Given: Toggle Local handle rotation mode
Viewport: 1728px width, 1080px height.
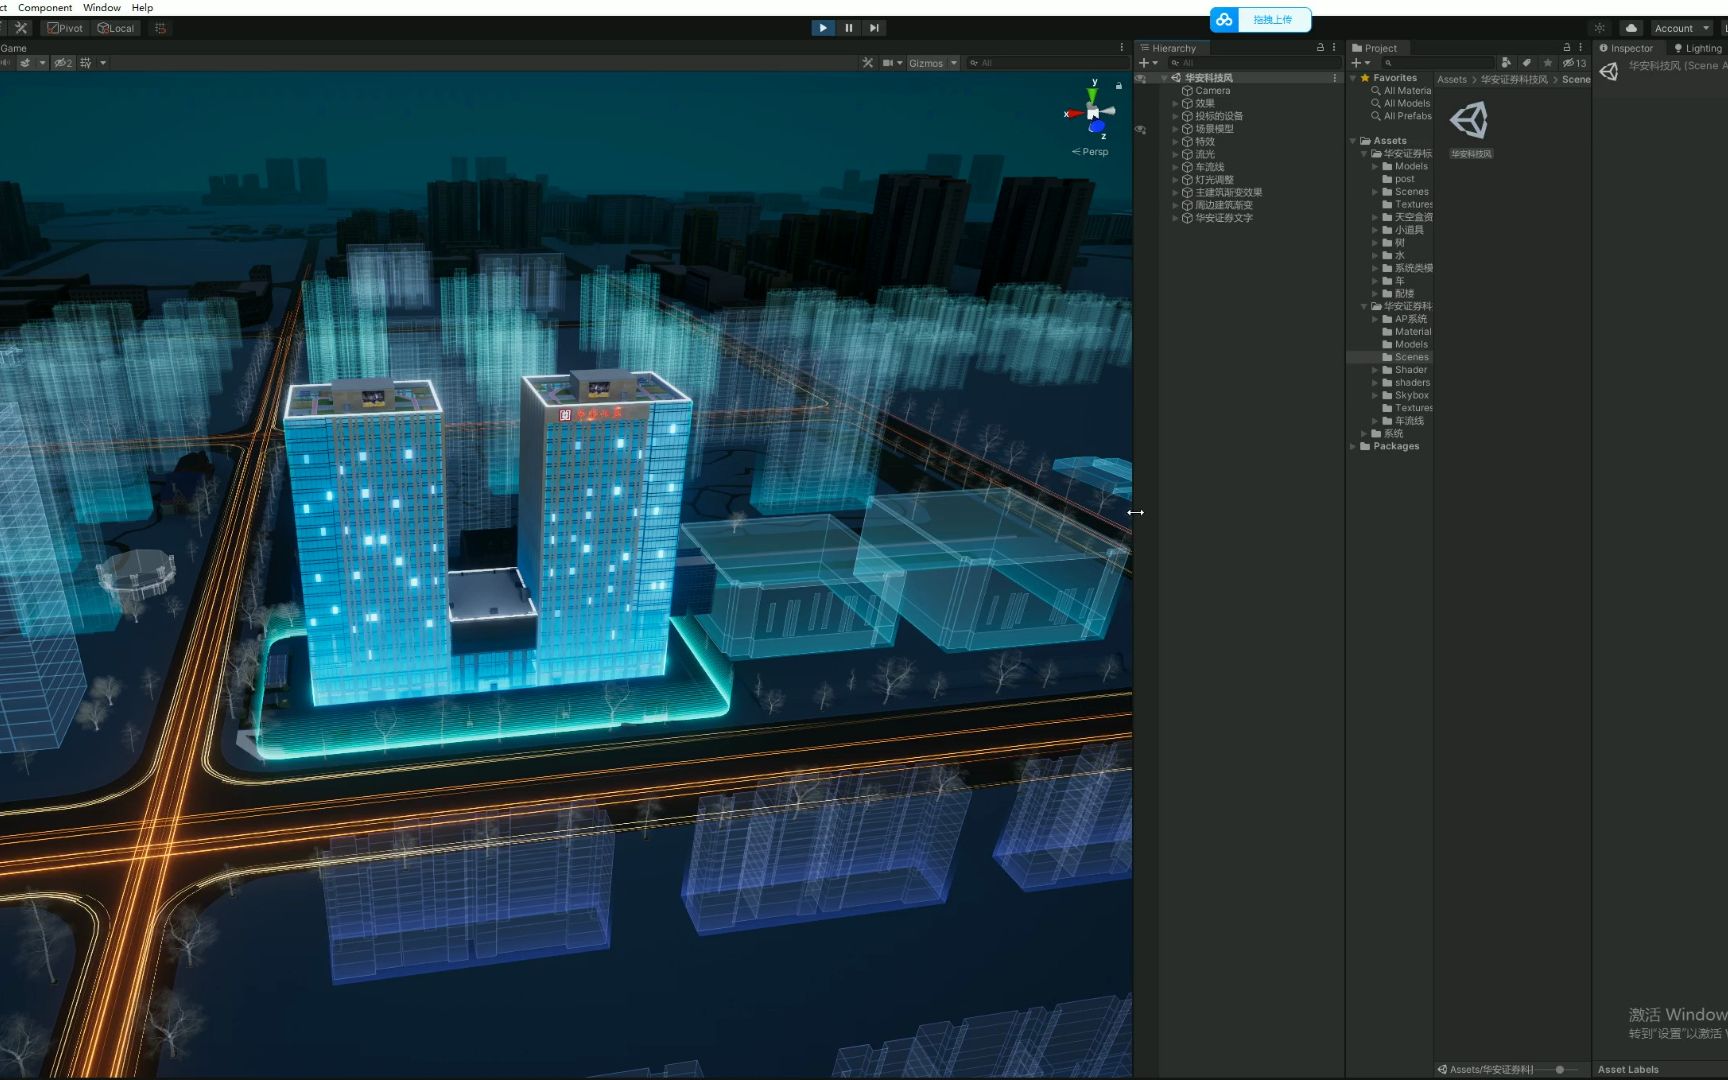Looking at the screenshot, I should click(116, 28).
